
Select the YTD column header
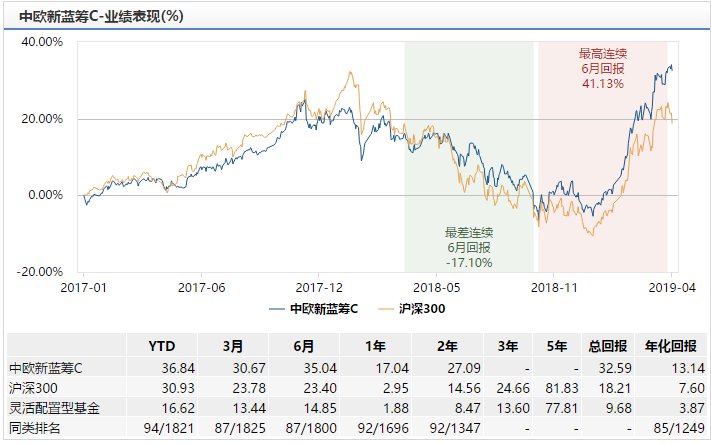pos(162,346)
